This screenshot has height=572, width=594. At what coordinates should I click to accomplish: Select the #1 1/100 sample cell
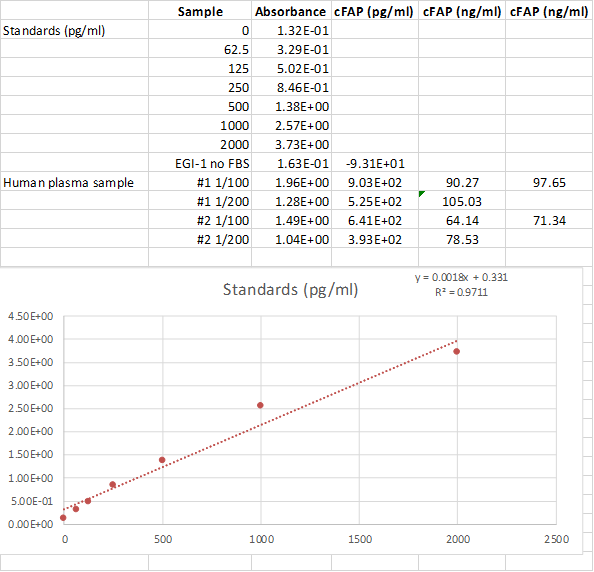200,182
